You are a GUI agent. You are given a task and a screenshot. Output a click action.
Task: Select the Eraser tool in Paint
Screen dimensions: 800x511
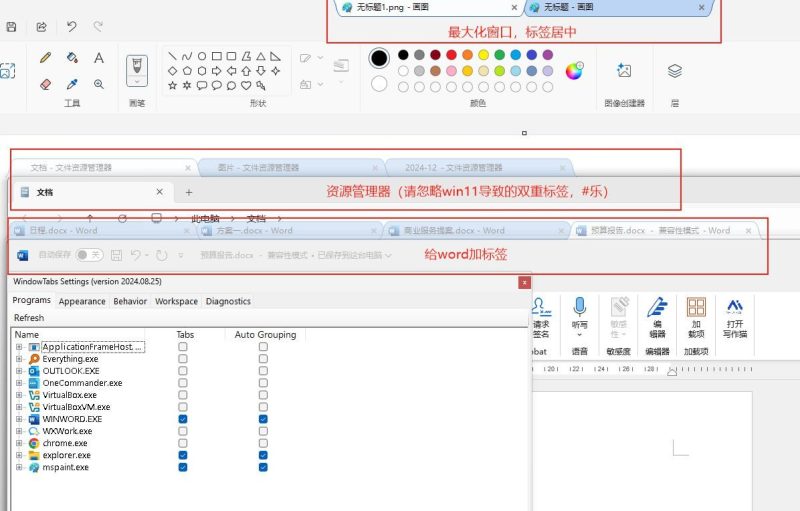pyautogui.click(x=45, y=84)
